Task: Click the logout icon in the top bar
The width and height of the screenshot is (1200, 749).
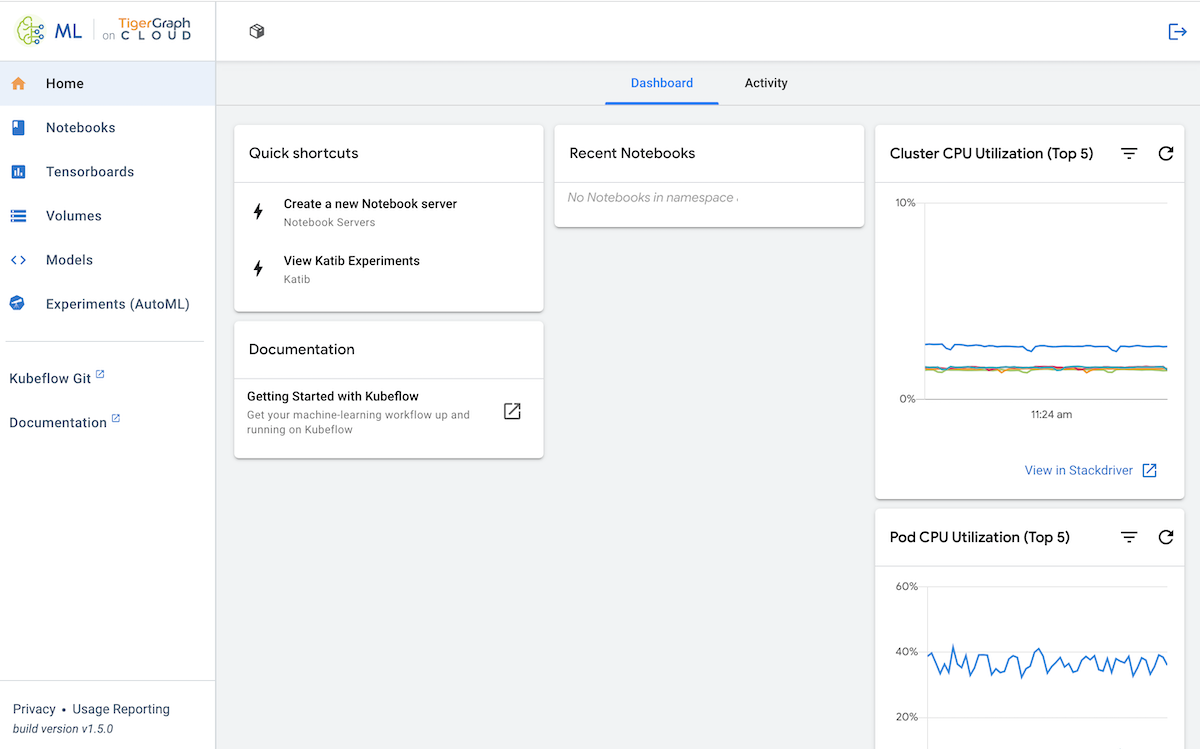Action: coord(1176,31)
